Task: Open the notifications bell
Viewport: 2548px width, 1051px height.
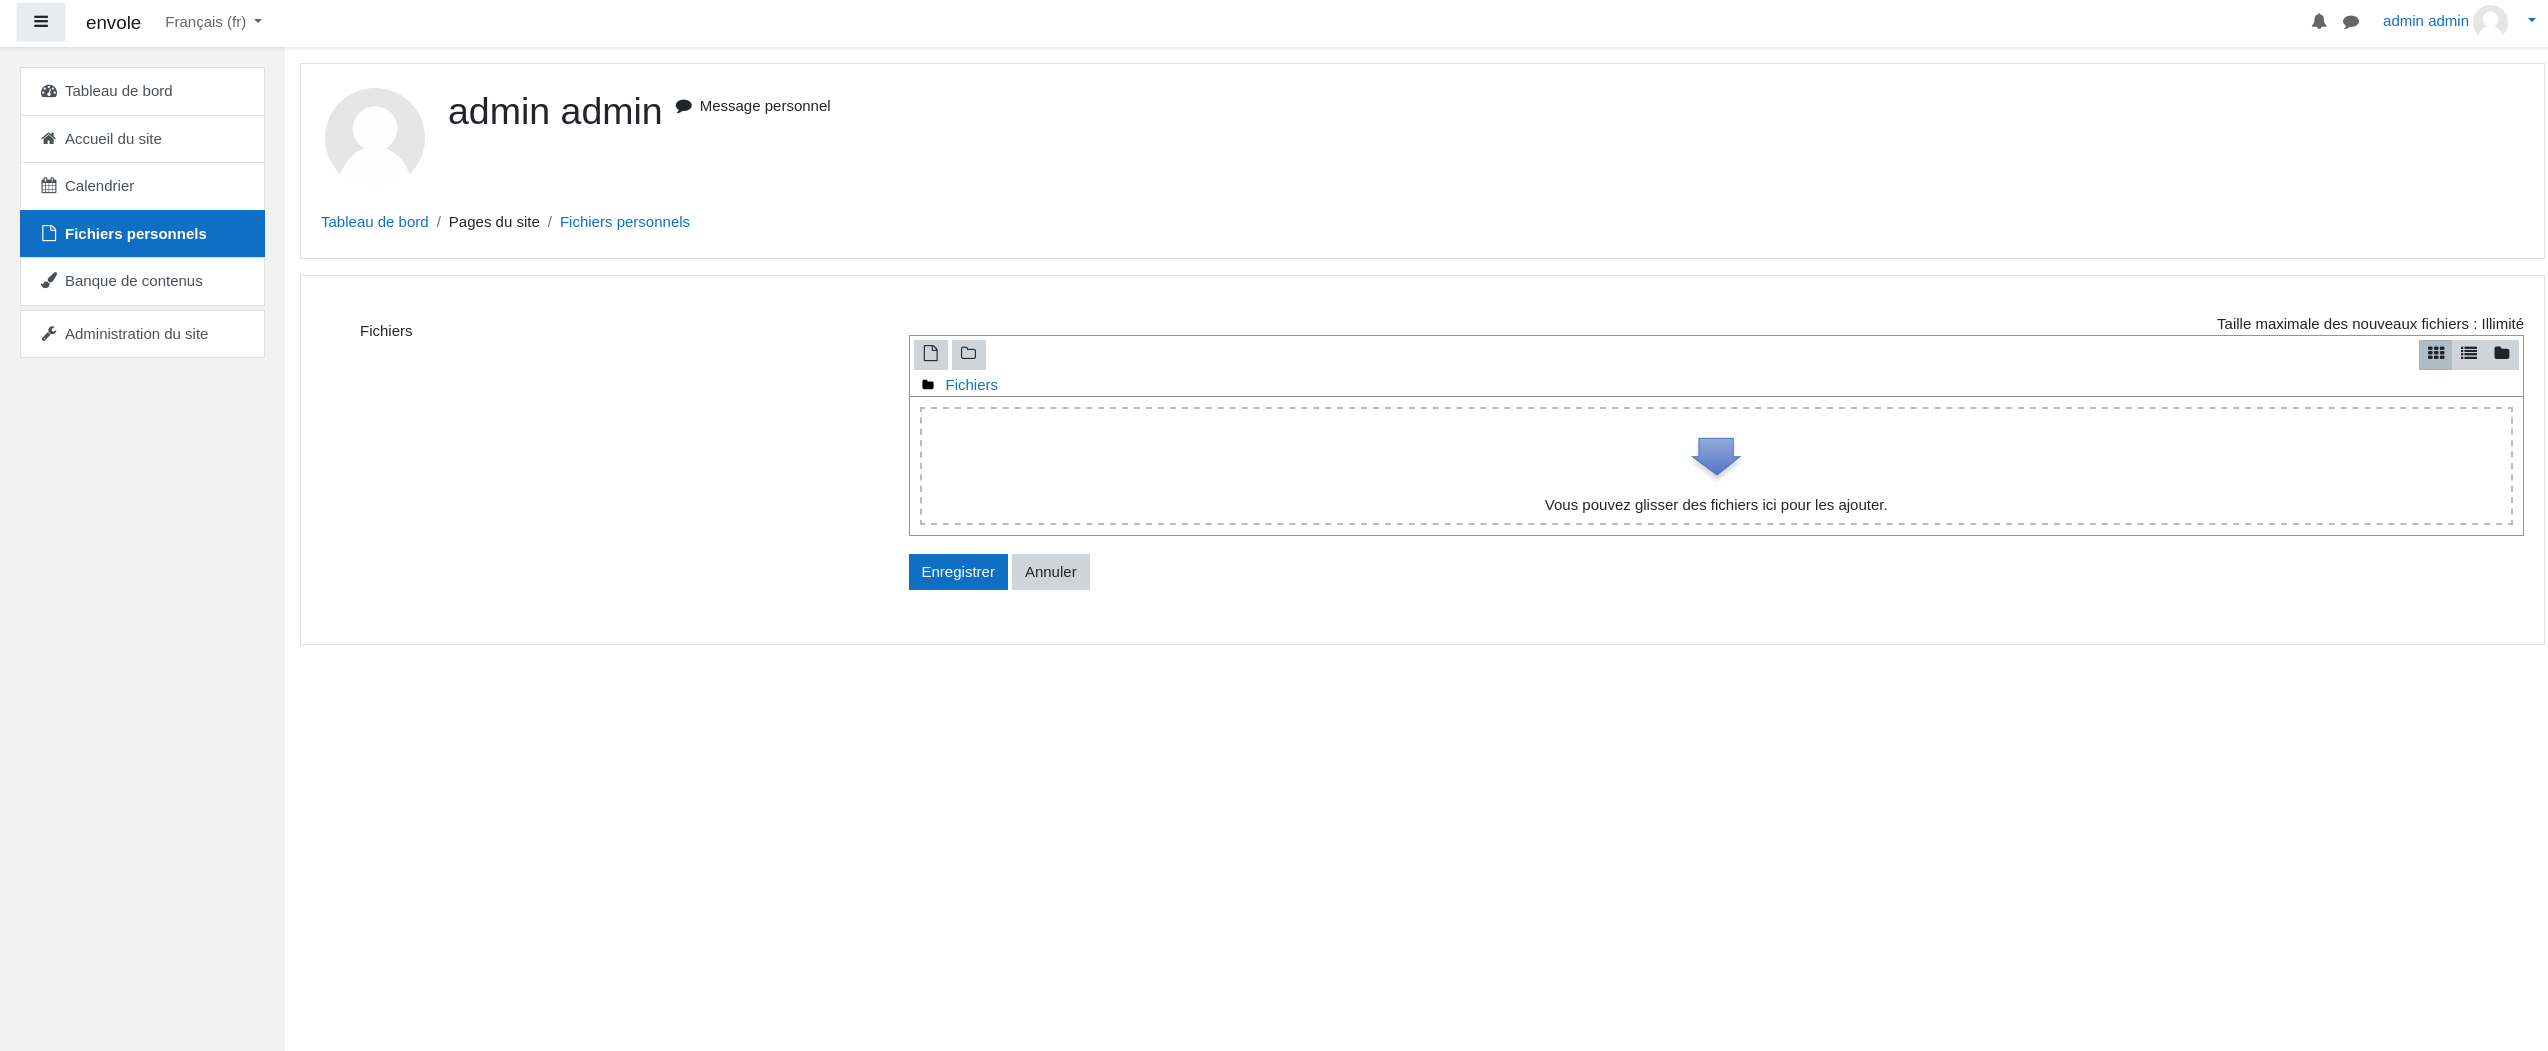Action: point(2318,22)
